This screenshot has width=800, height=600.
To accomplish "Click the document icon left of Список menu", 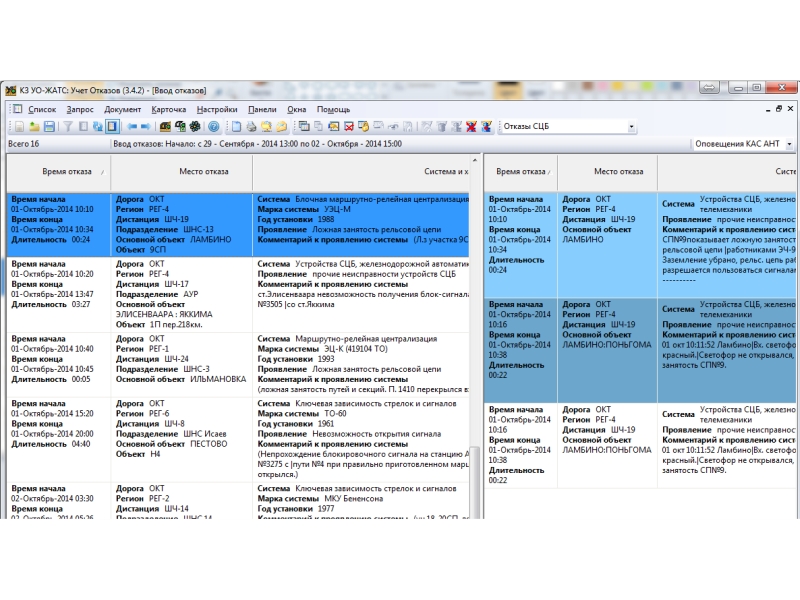I will [17, 109].
